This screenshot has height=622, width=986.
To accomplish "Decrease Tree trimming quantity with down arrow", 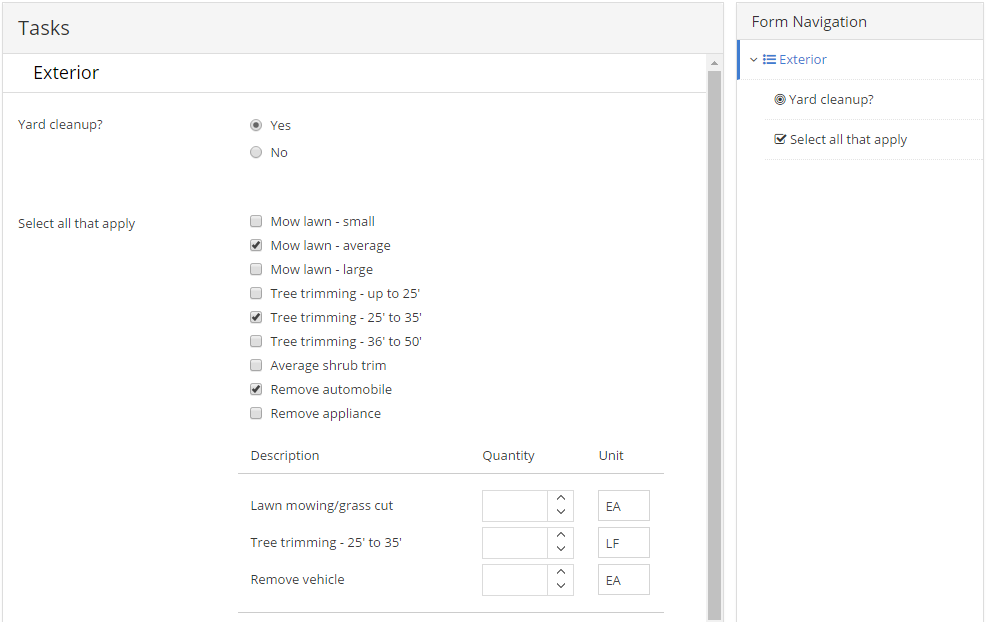I will pos(561,549).
